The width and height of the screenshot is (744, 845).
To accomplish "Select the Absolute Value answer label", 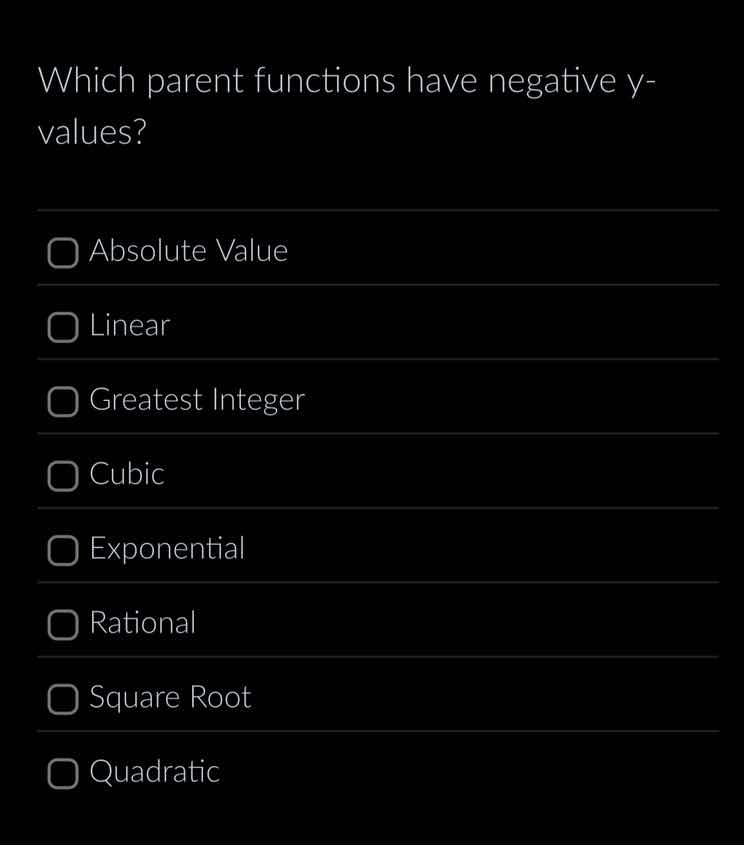I will (189, 251).
